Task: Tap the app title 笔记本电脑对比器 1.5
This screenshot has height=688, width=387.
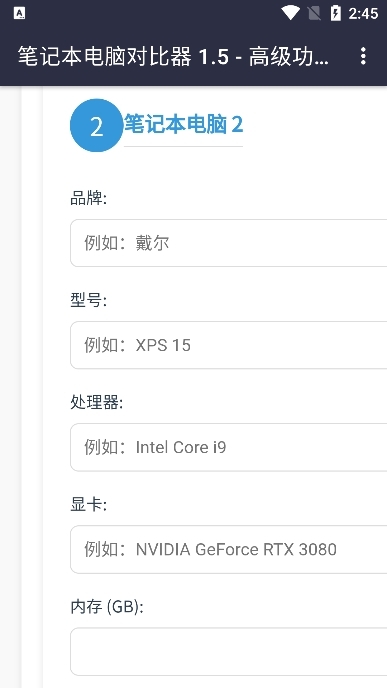Action: (123, 57)
